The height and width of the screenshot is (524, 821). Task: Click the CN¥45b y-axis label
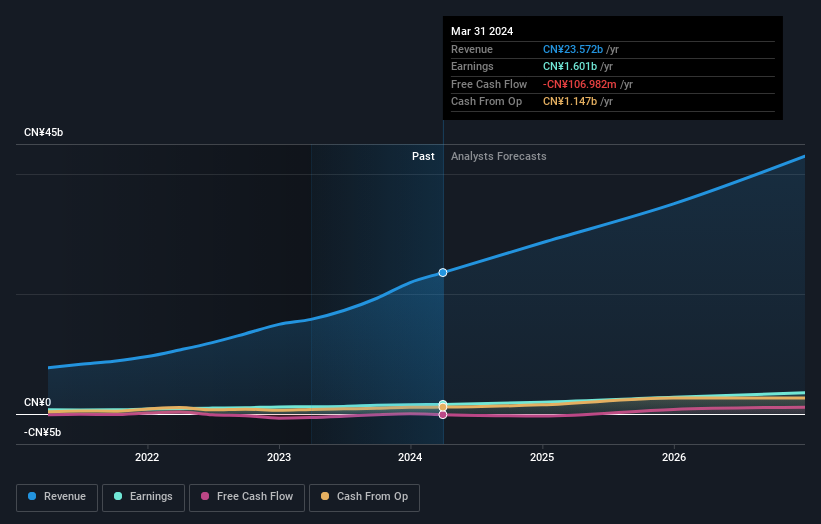(43, 132)
